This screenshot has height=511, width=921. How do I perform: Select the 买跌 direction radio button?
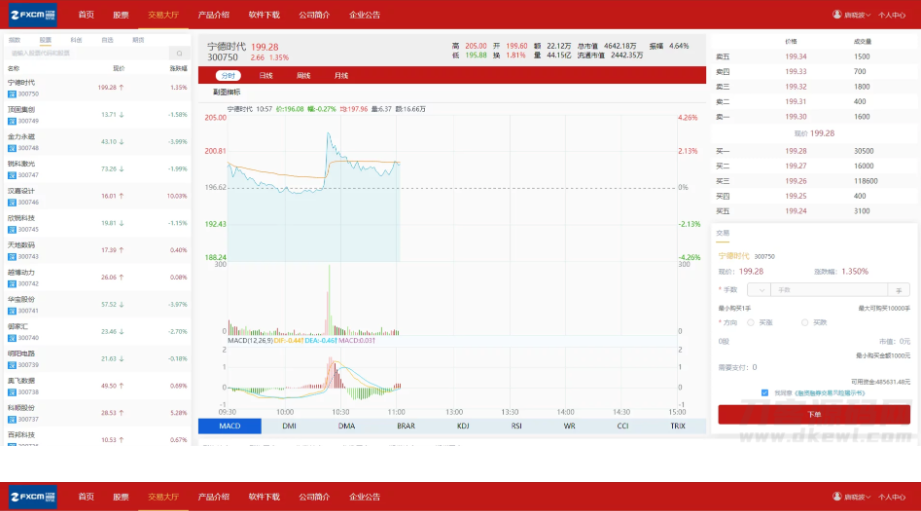pos(805,322)
